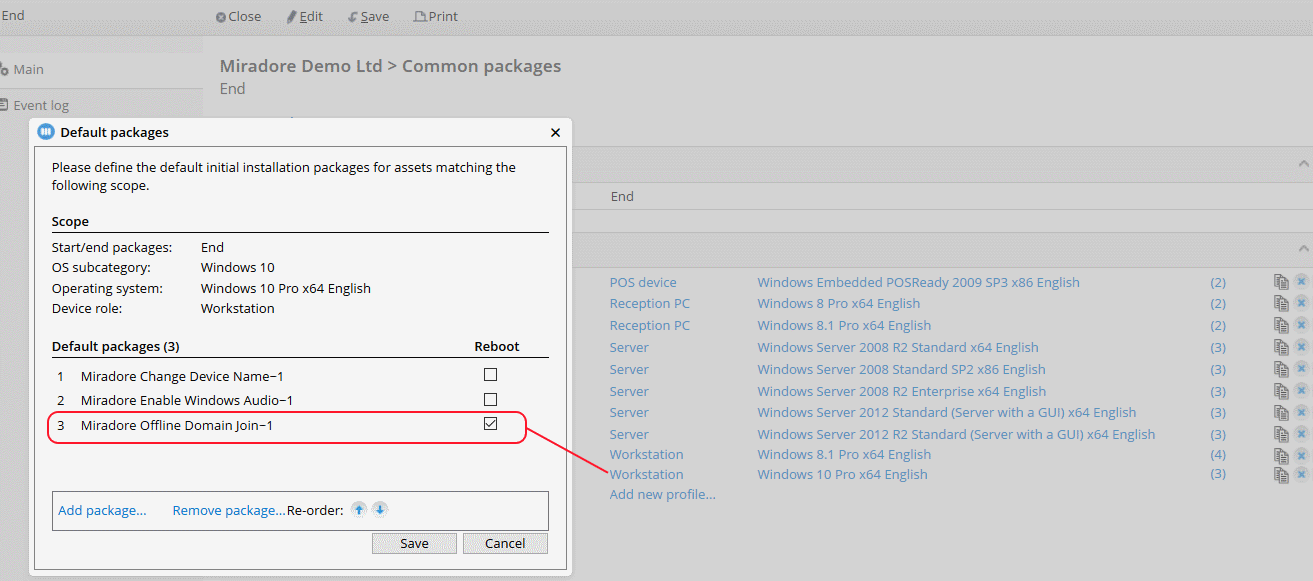The image size is (1313, 581).
Task: Move selected package down in order
Action: pos(380,509)
